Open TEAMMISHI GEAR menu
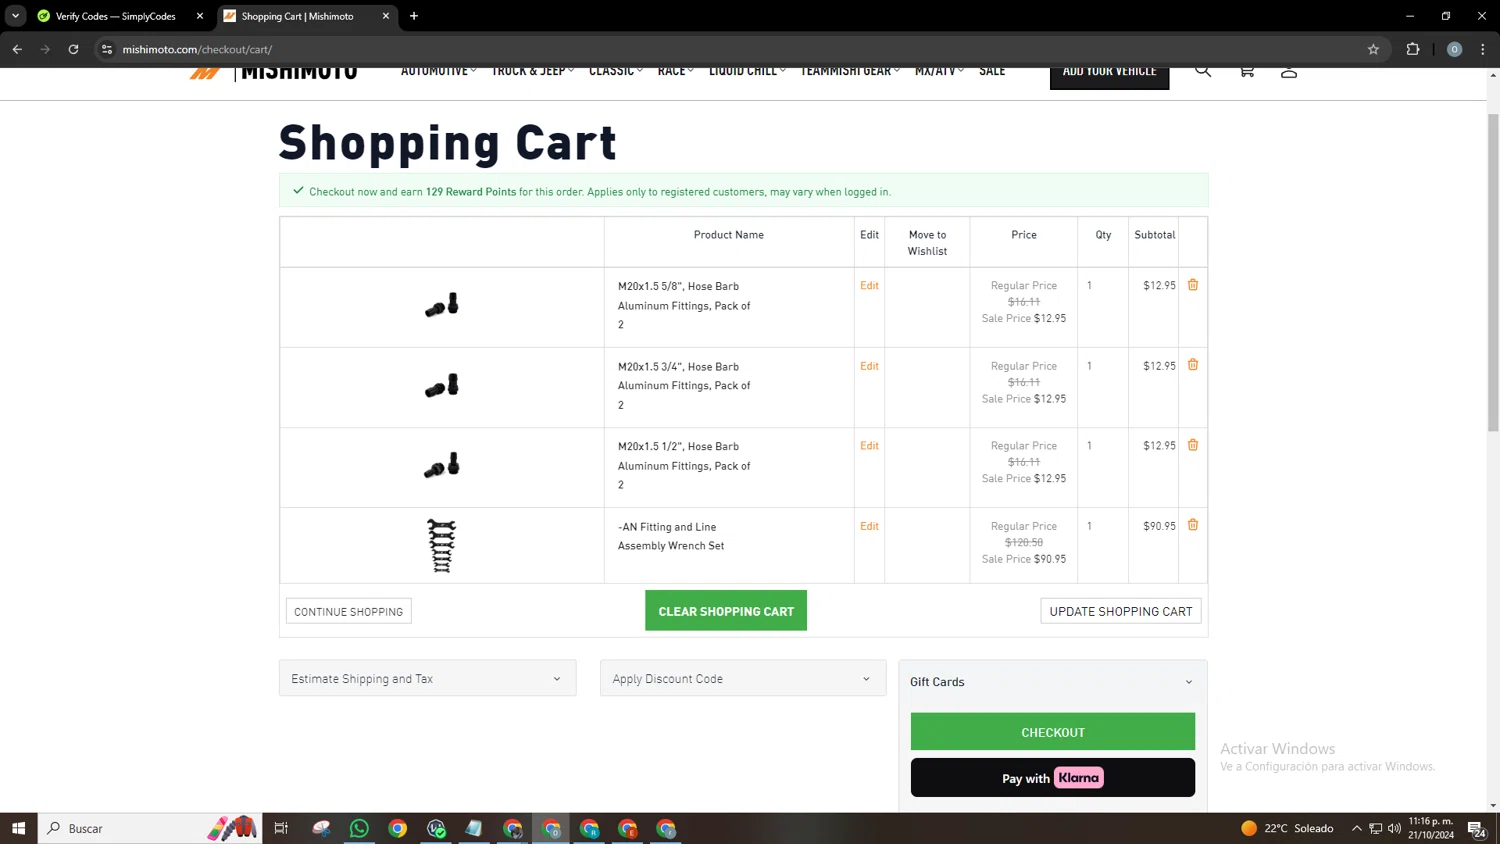This screenshot has height=844, width=1500. 850,72
